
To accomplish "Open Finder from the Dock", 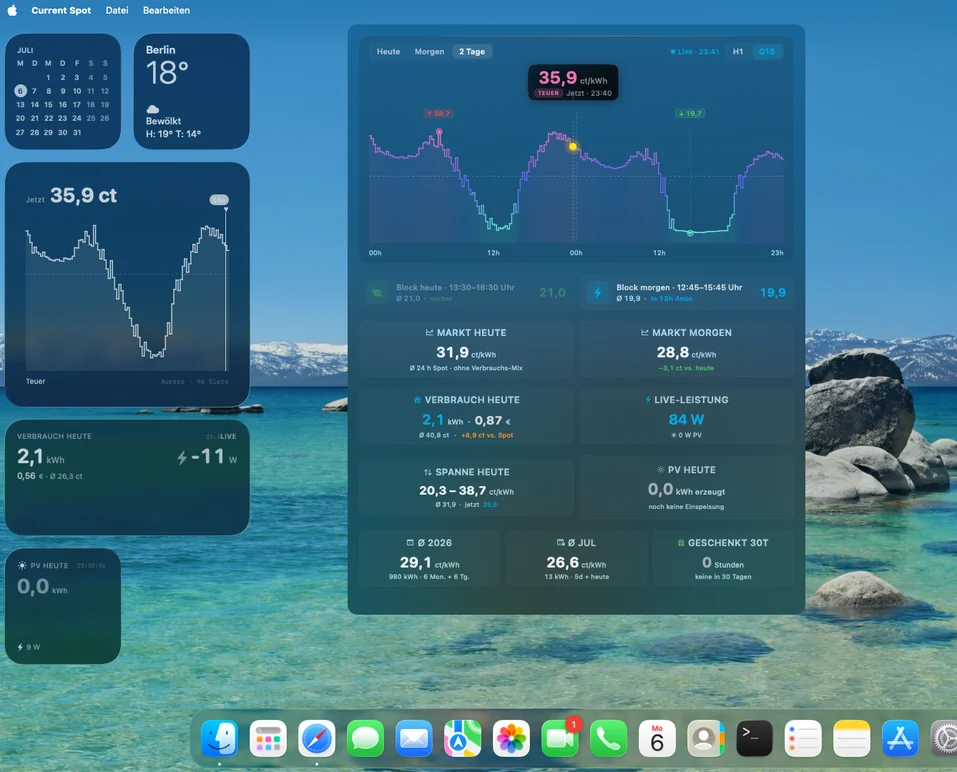I will pyautogui.click(x=219, y=738).
